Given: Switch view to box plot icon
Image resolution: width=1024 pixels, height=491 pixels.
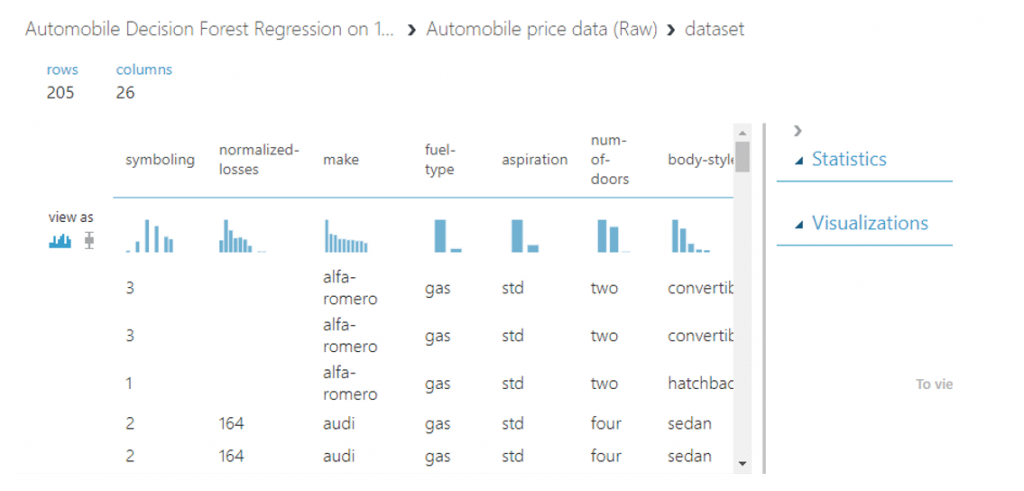Looking at the screenshot, I should point(89,241).
